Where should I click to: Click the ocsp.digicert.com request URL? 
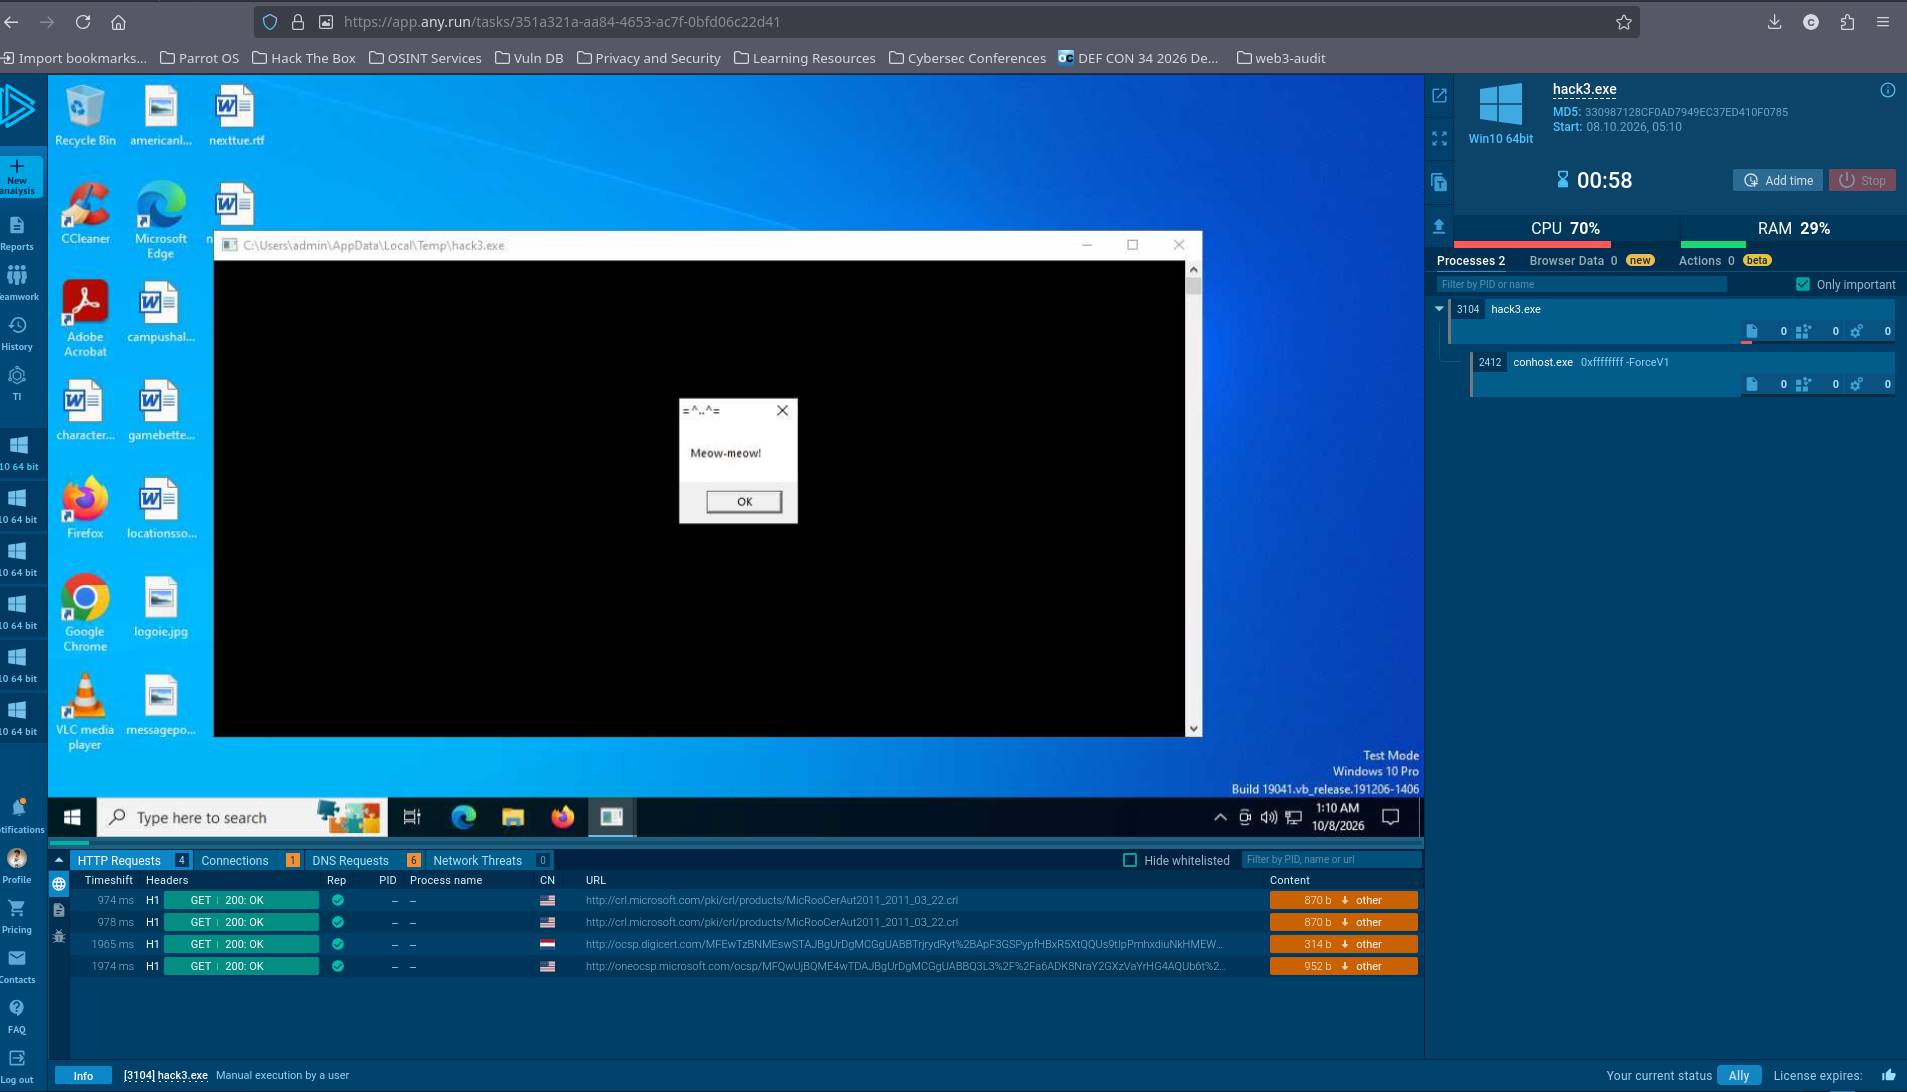click(x=903, y=944)
